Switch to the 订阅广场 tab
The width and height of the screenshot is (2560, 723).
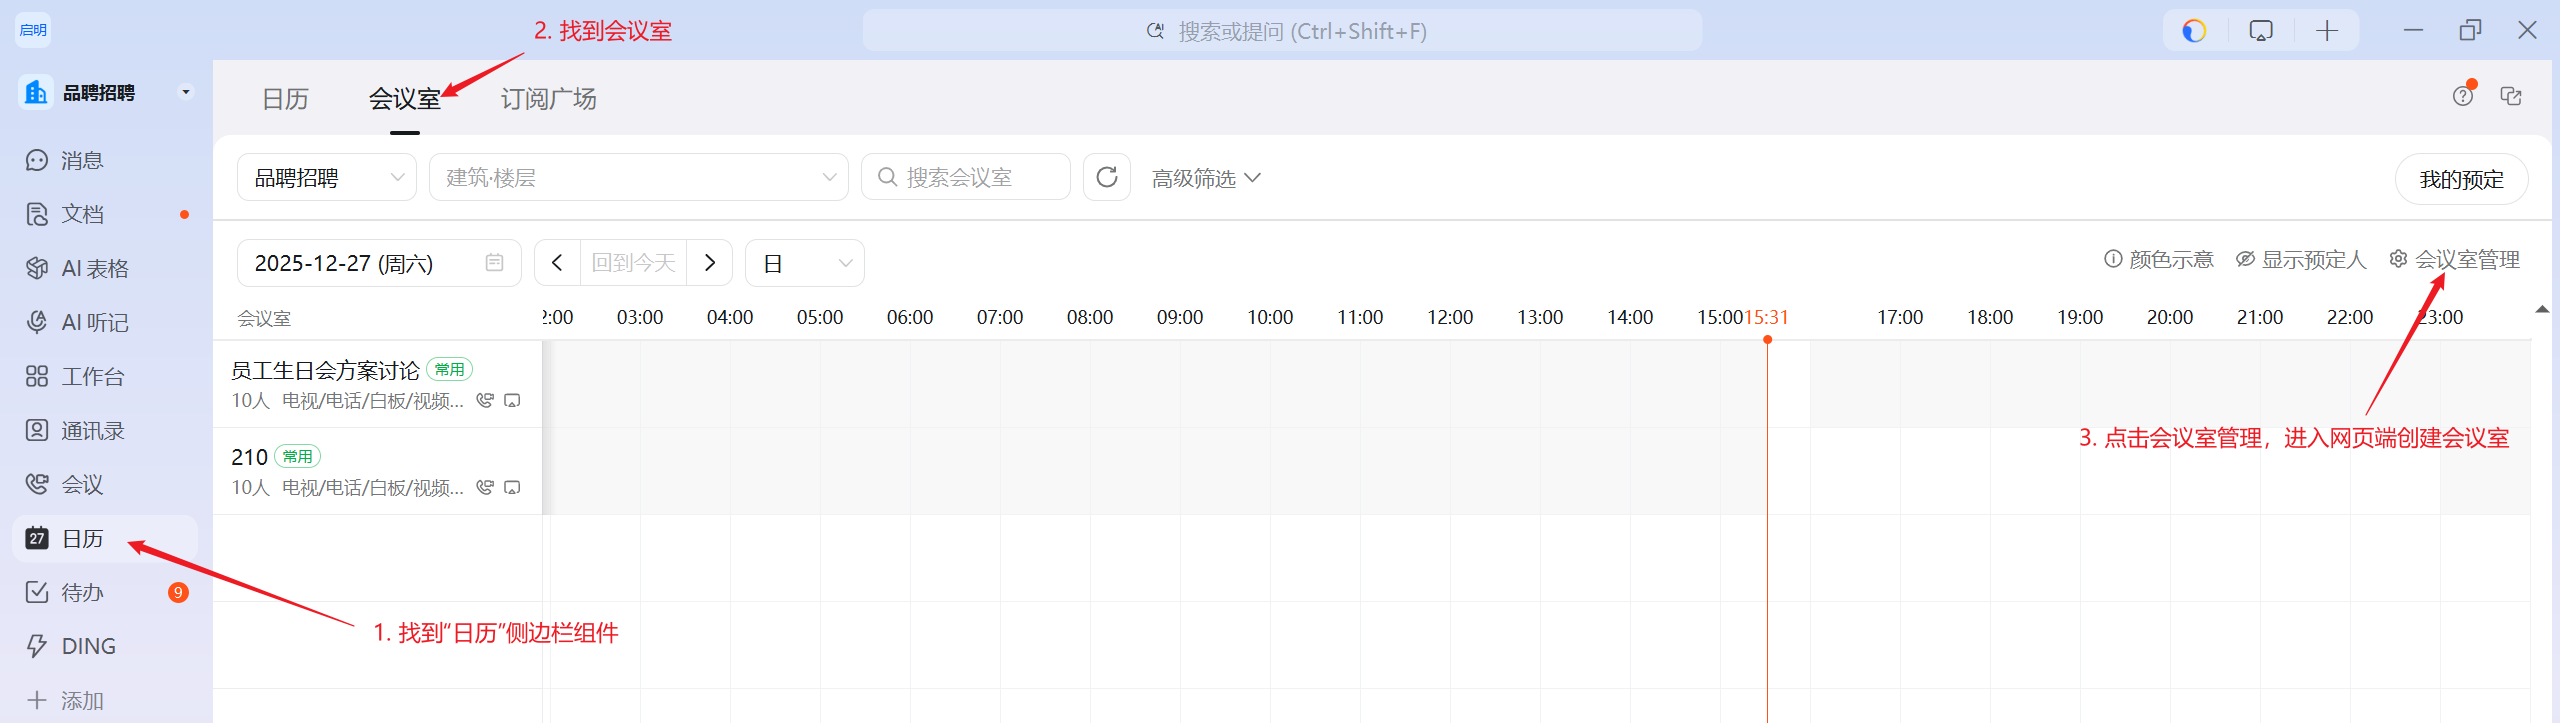548,99
